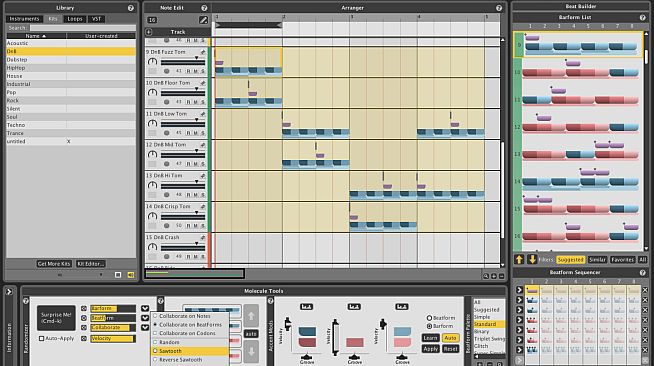Select the Beatform radio button in Accent Mods
The image size is (654, 366).
(429, 318)
